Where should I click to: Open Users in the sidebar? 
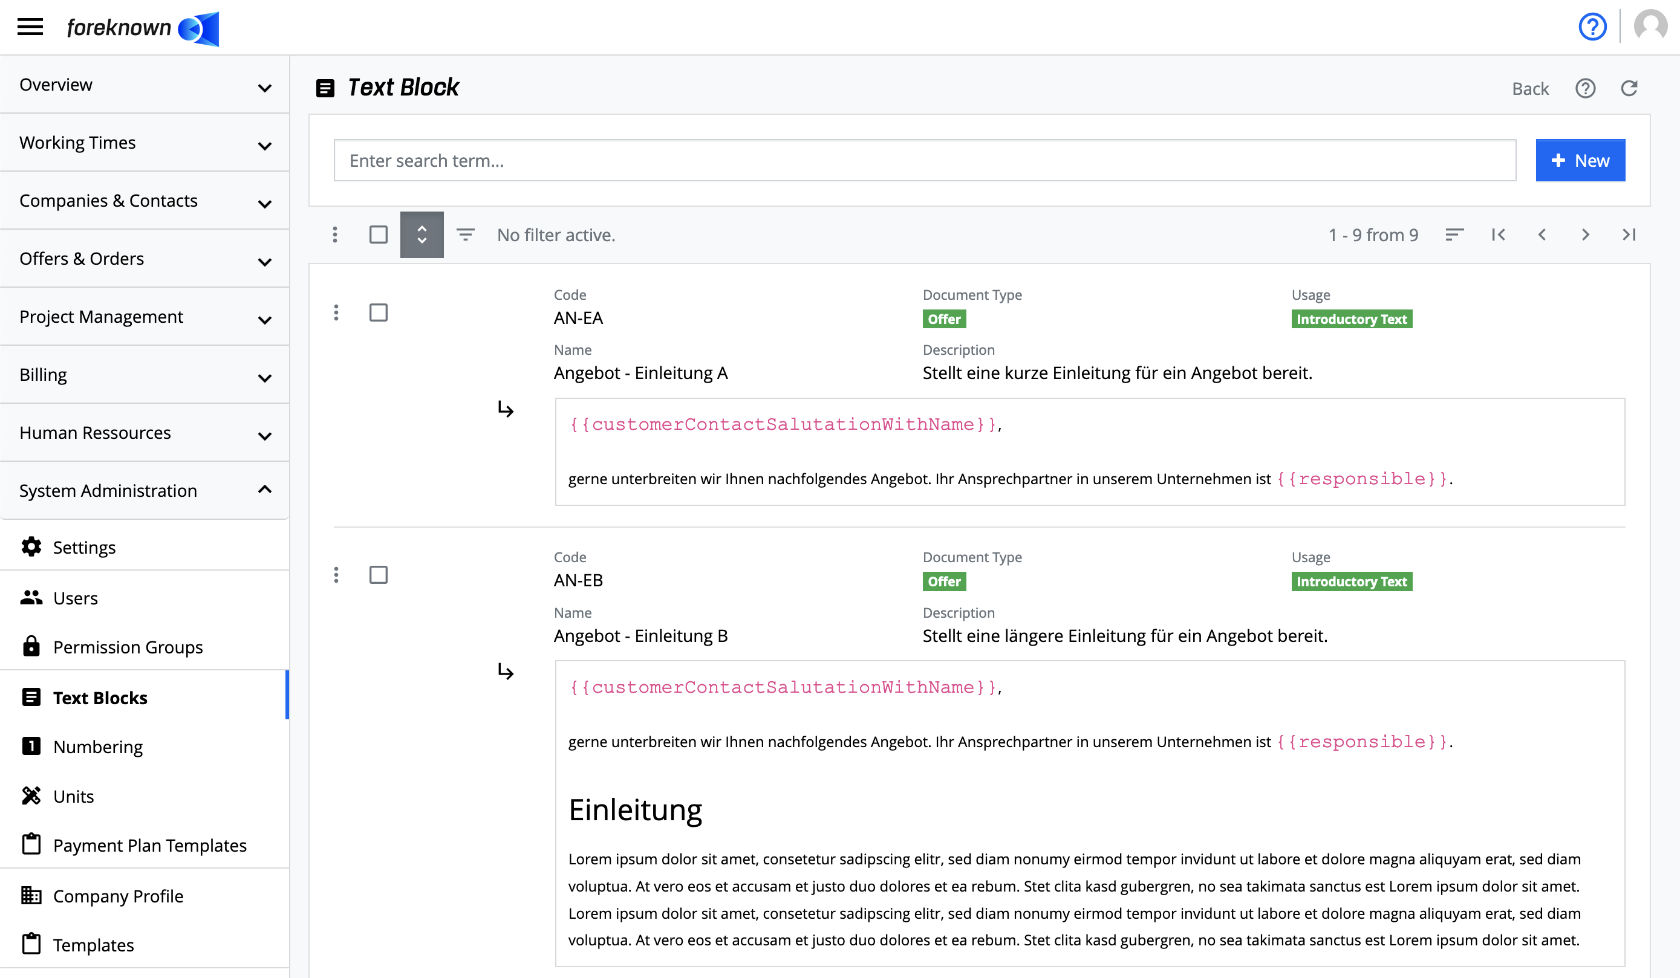[x=145, y=598]
